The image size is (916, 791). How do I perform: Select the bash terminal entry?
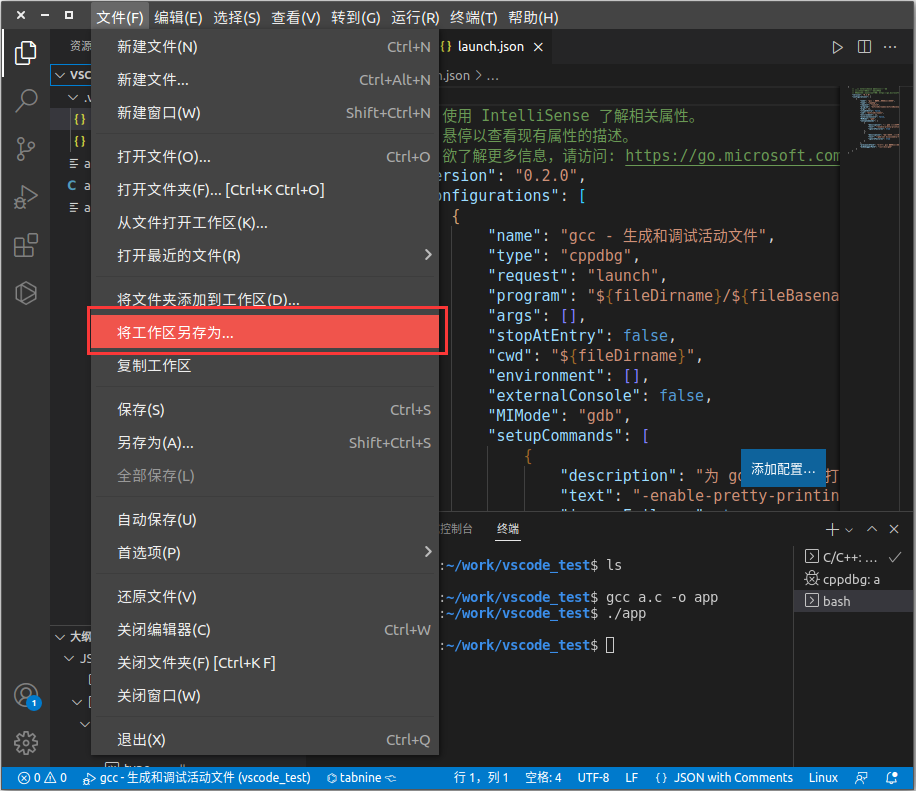[853, 601]
